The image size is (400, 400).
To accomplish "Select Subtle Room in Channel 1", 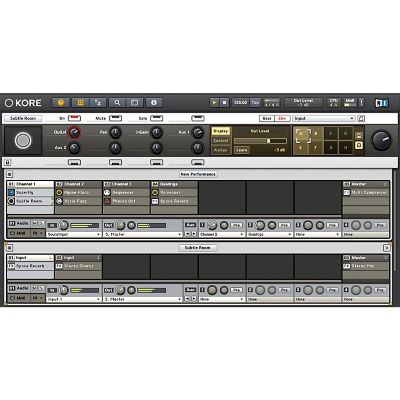I will point(30,201).
